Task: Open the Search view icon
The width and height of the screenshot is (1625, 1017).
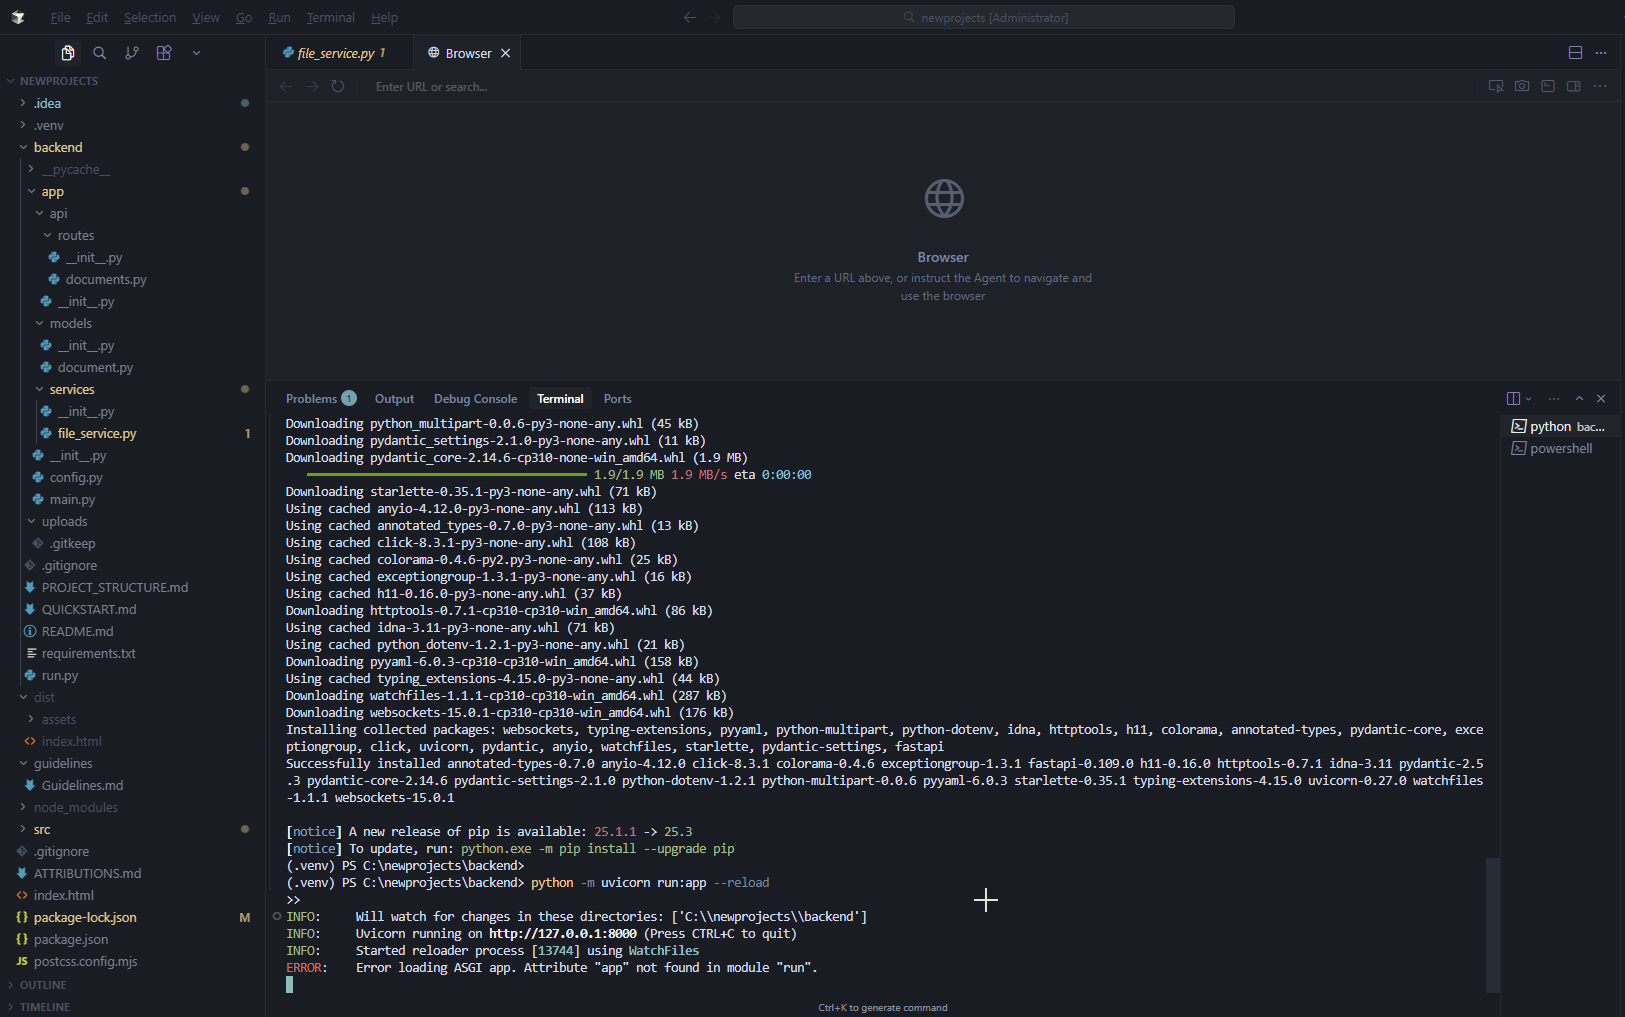Action: tap(100, 53)
